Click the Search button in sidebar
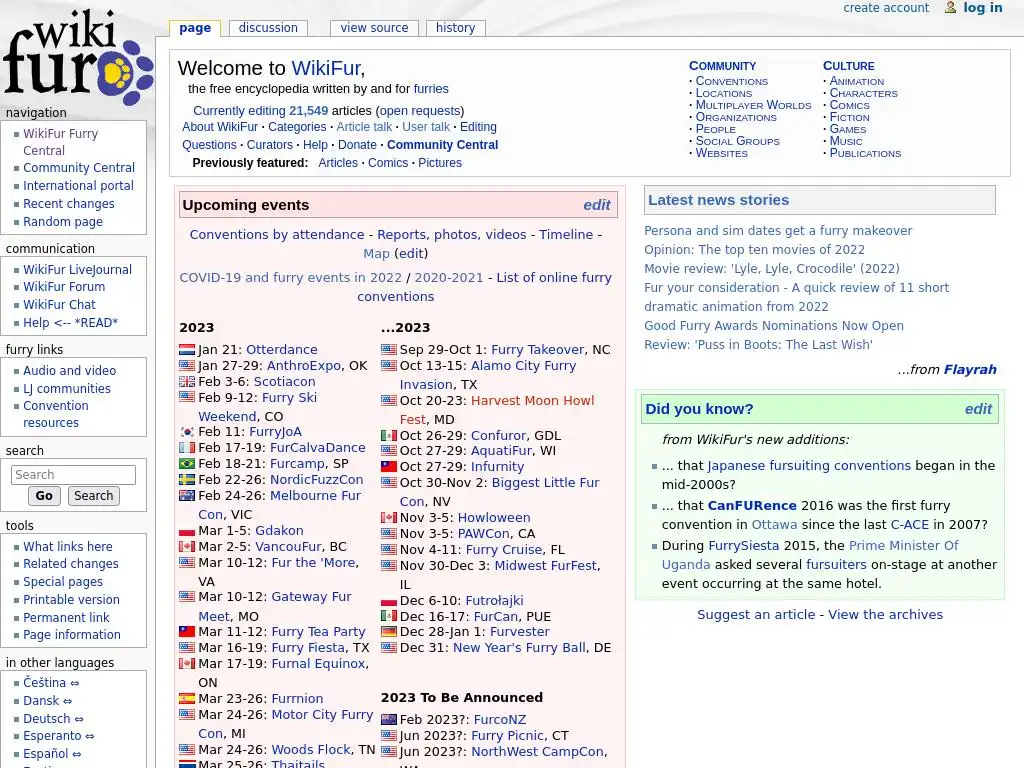The height and width of the screenshot is (768, 1024). point(93,496)
